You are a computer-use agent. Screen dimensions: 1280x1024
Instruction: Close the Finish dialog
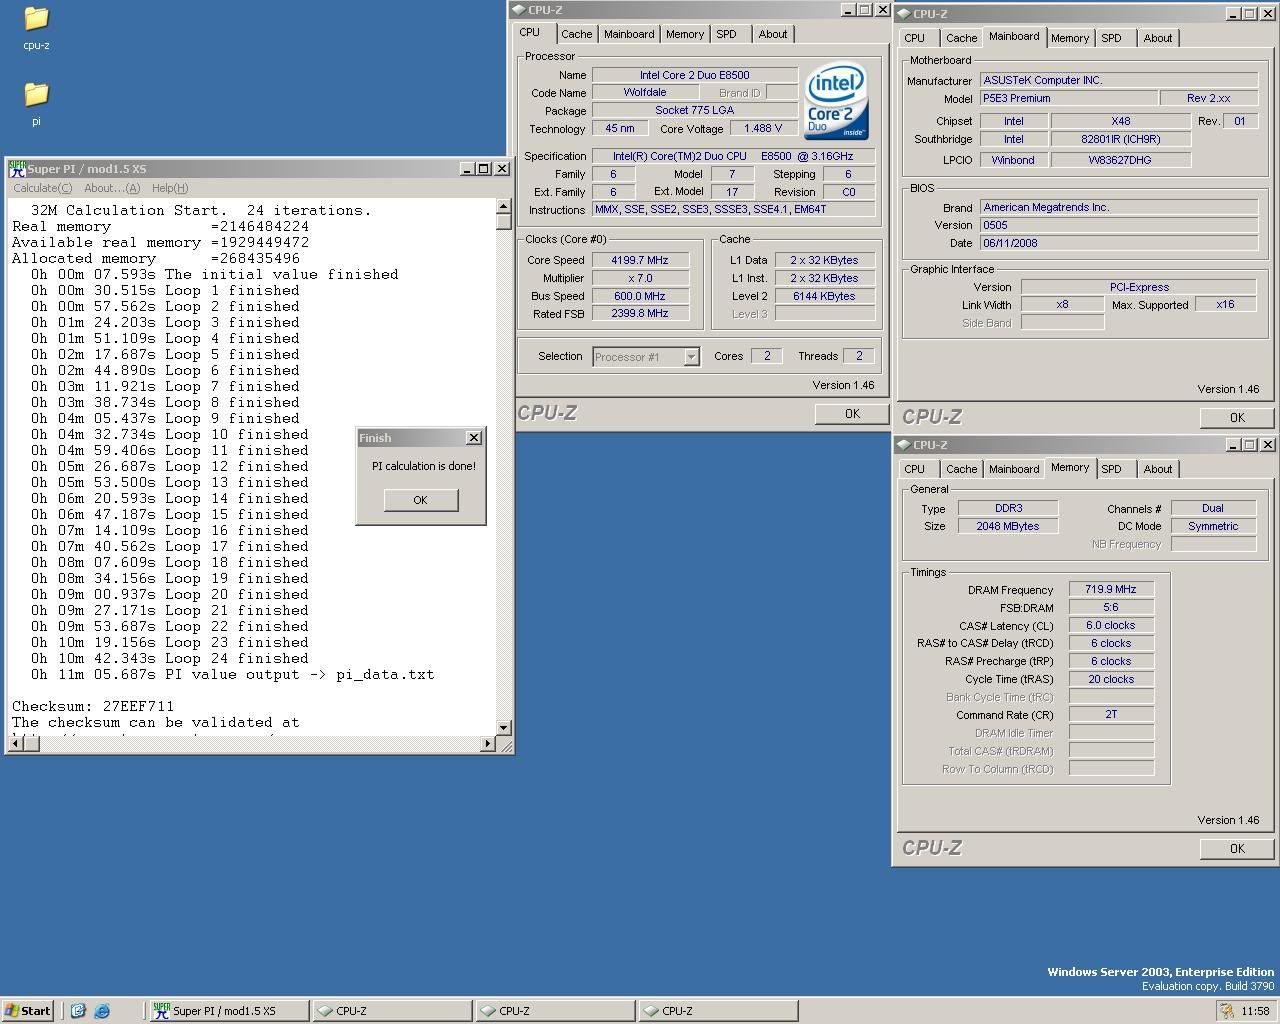tap(474, 438)
